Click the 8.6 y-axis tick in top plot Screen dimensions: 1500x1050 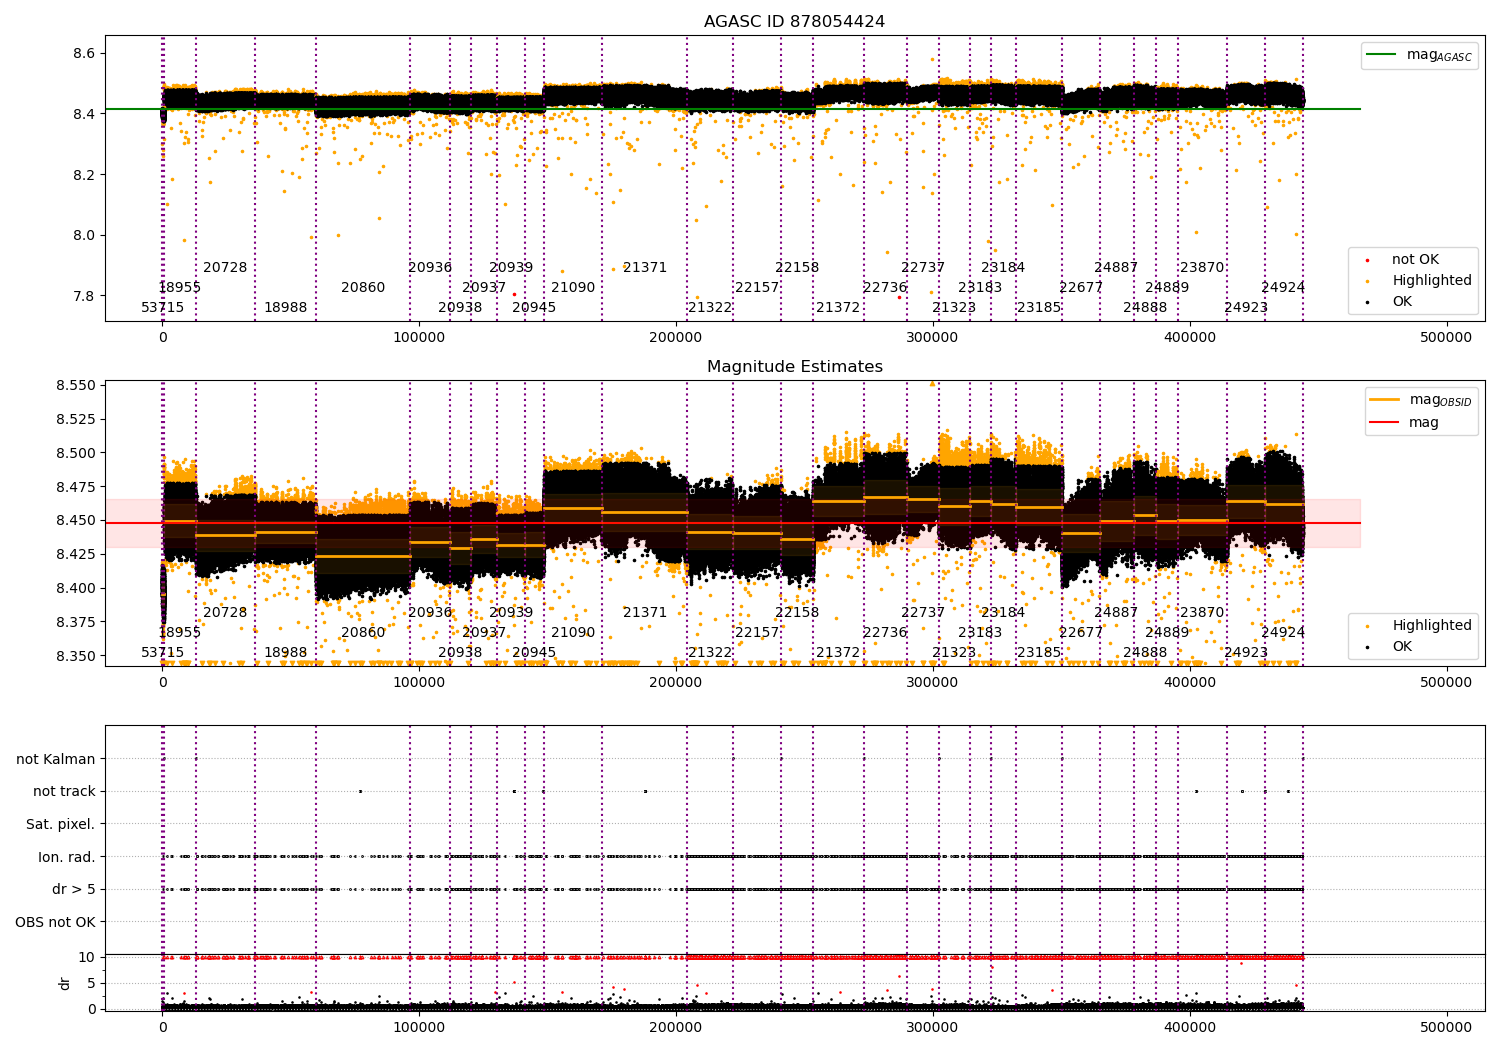click(84, 54)
